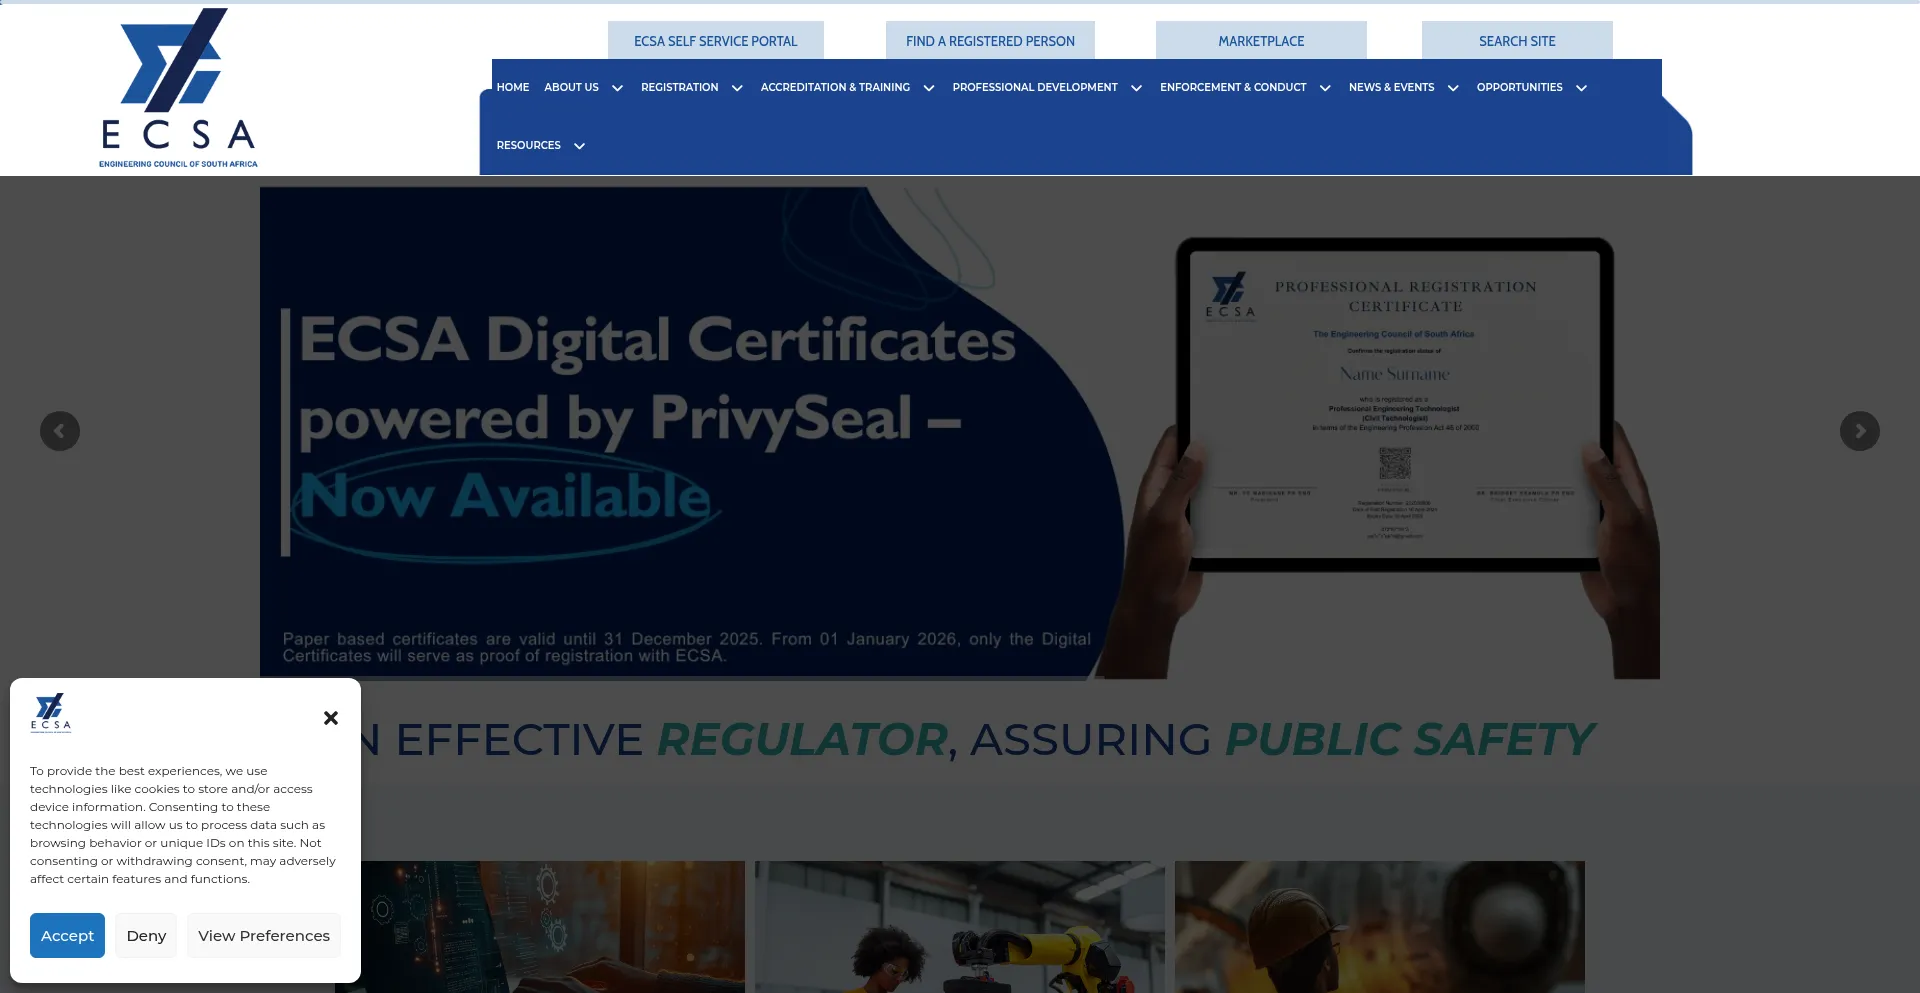Image resolution: width=1920 pixels, height=993 pixels.
Task: Open Enforcement & Conduct menu
Action: [x=1233, y=87]
